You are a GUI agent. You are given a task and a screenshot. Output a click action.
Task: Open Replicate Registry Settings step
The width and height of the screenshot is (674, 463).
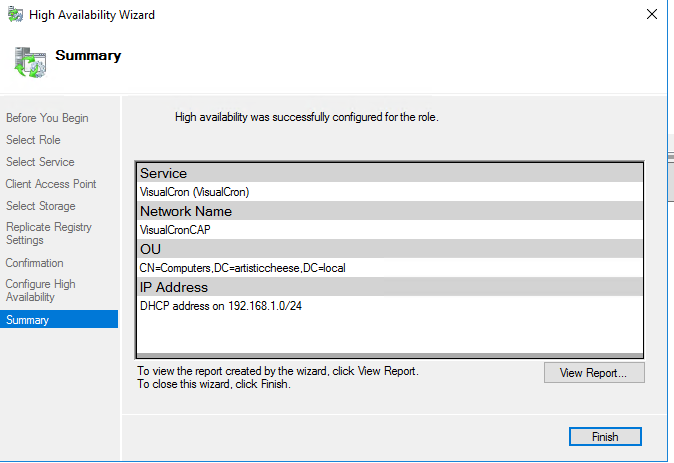pos(49,233)
